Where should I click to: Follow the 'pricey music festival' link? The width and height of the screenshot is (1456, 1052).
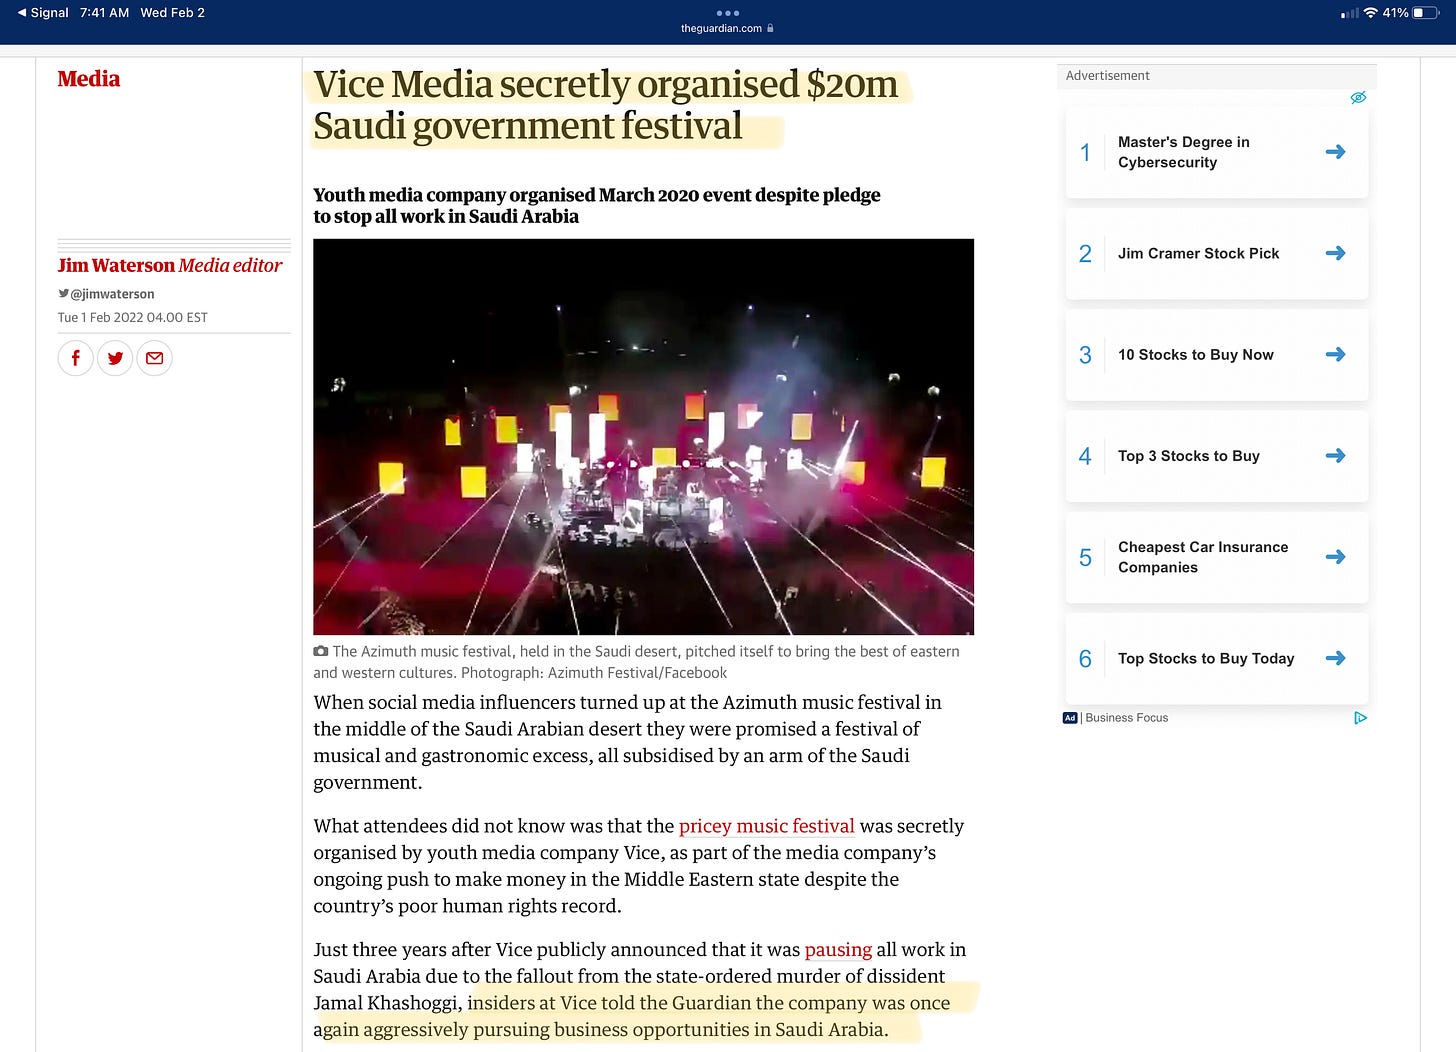pos(767,826)
